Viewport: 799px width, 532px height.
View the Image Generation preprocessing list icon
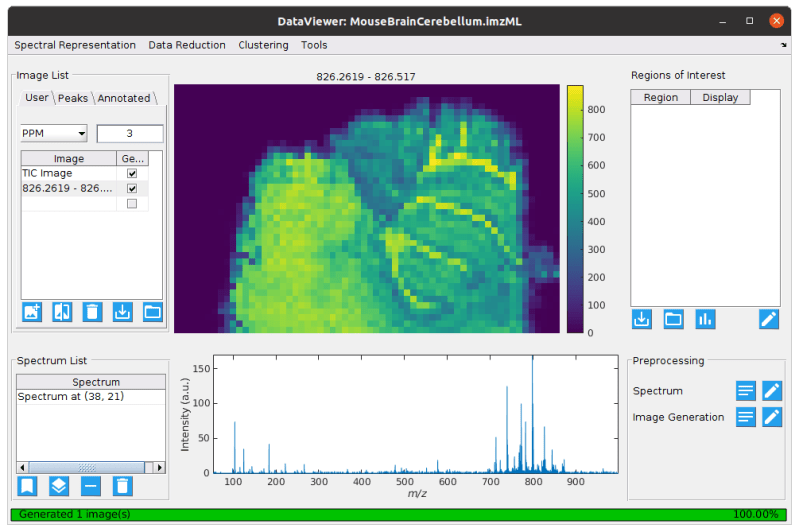(x=745, y=417)
